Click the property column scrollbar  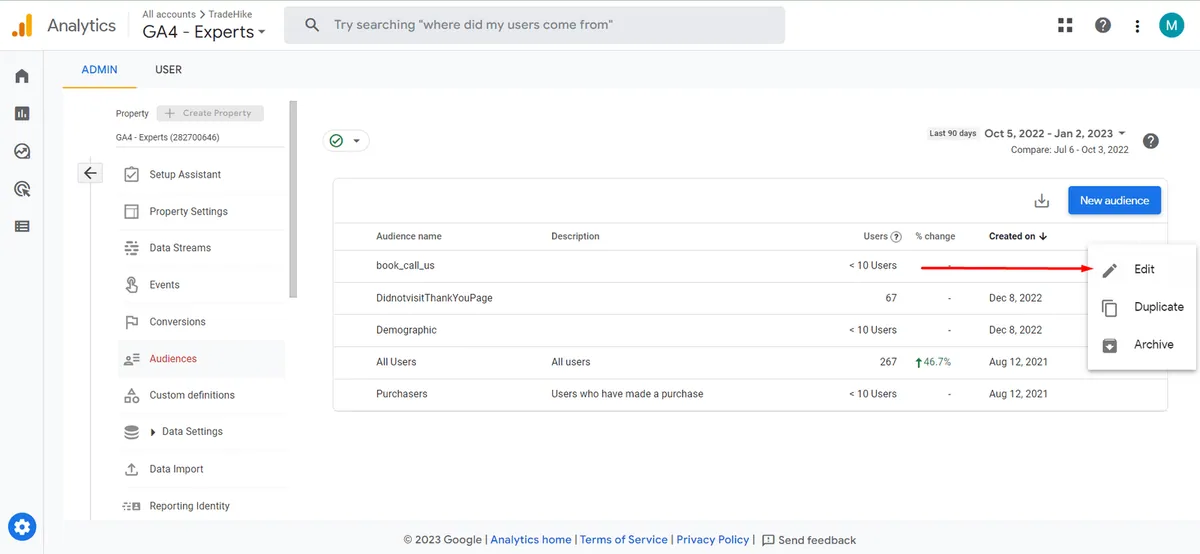(293, 199)
